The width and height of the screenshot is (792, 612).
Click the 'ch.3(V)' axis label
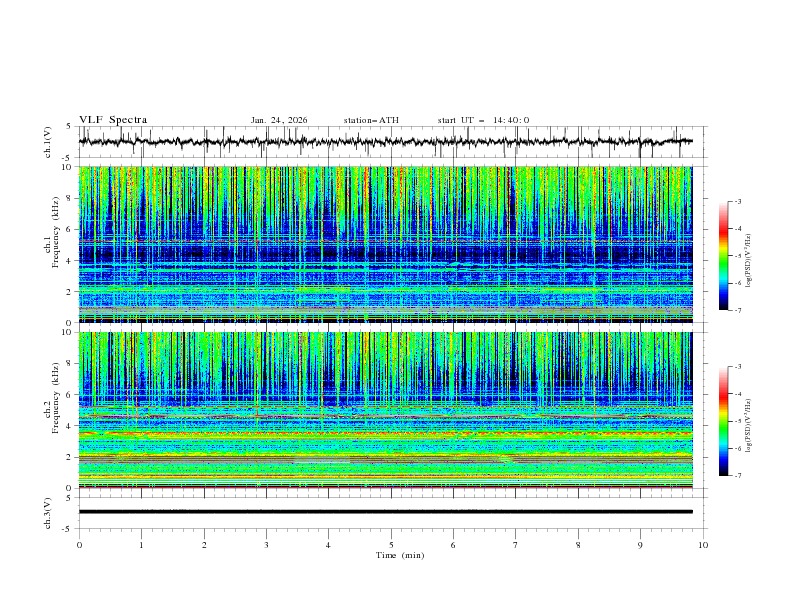point(48,514)
